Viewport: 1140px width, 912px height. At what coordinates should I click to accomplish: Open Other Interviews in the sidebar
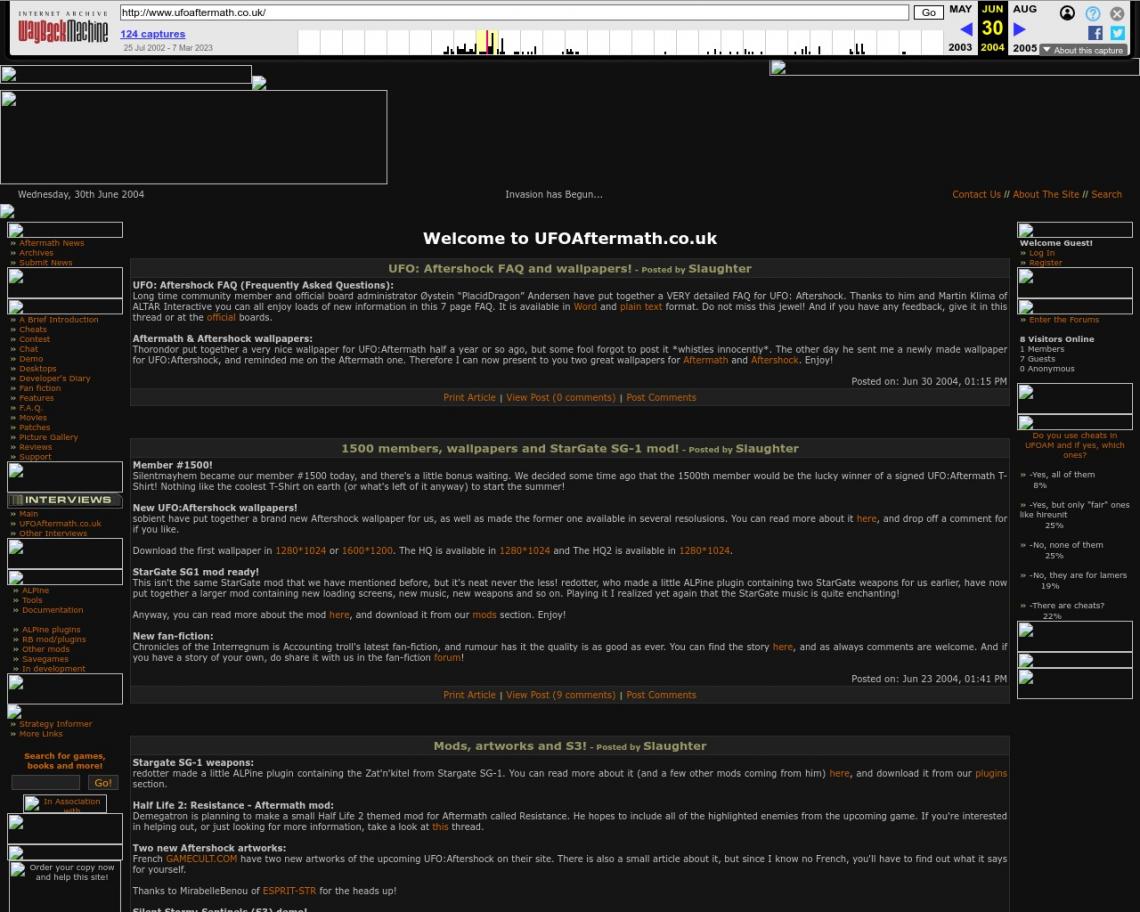point(53,533)
